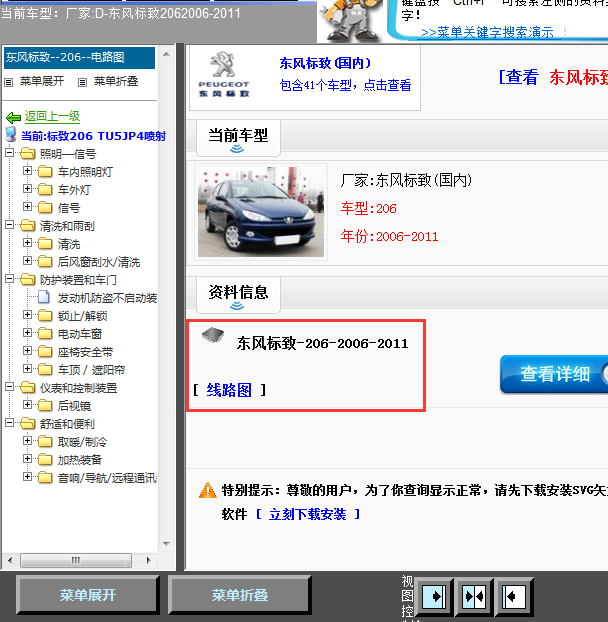This screenshot has height=622, width=608.
Task: Click the 菜单展开 list icon at panel top
Action: (9, 82)
